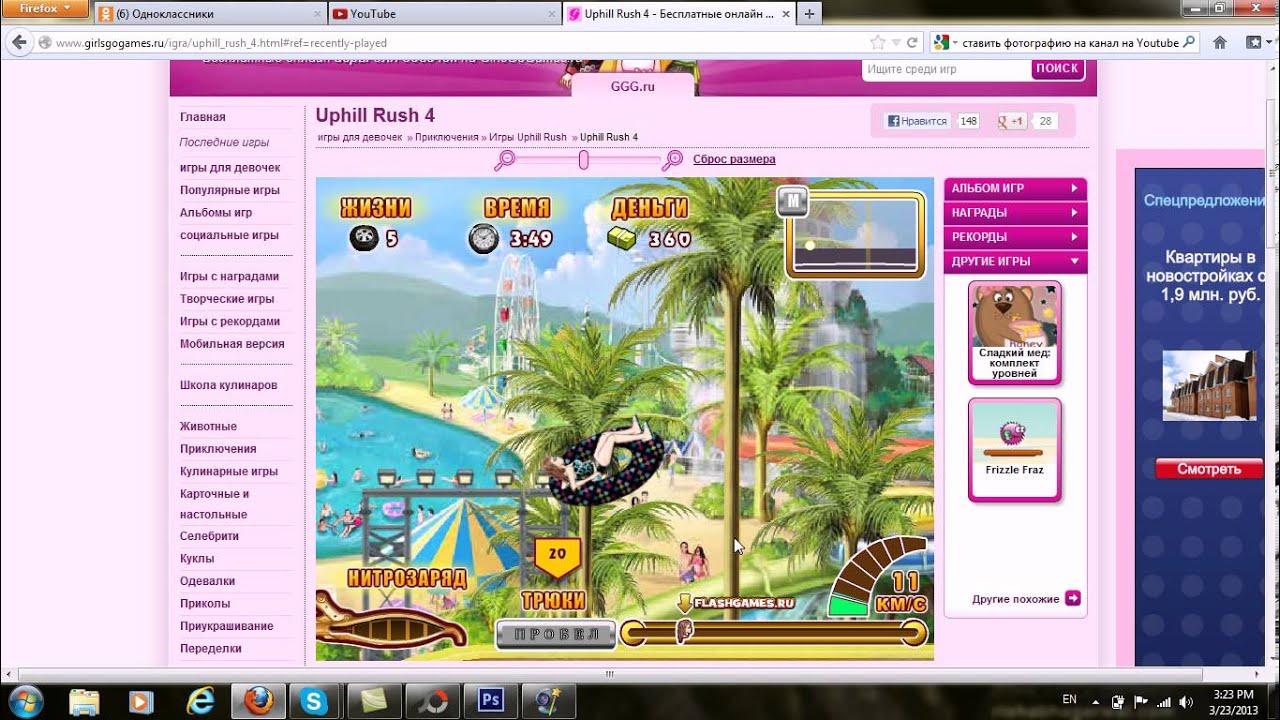Expand the АЛЬБОМ ИГР panel
Viewport: 1280px width, 720px height.
[x=1015, y=188]
